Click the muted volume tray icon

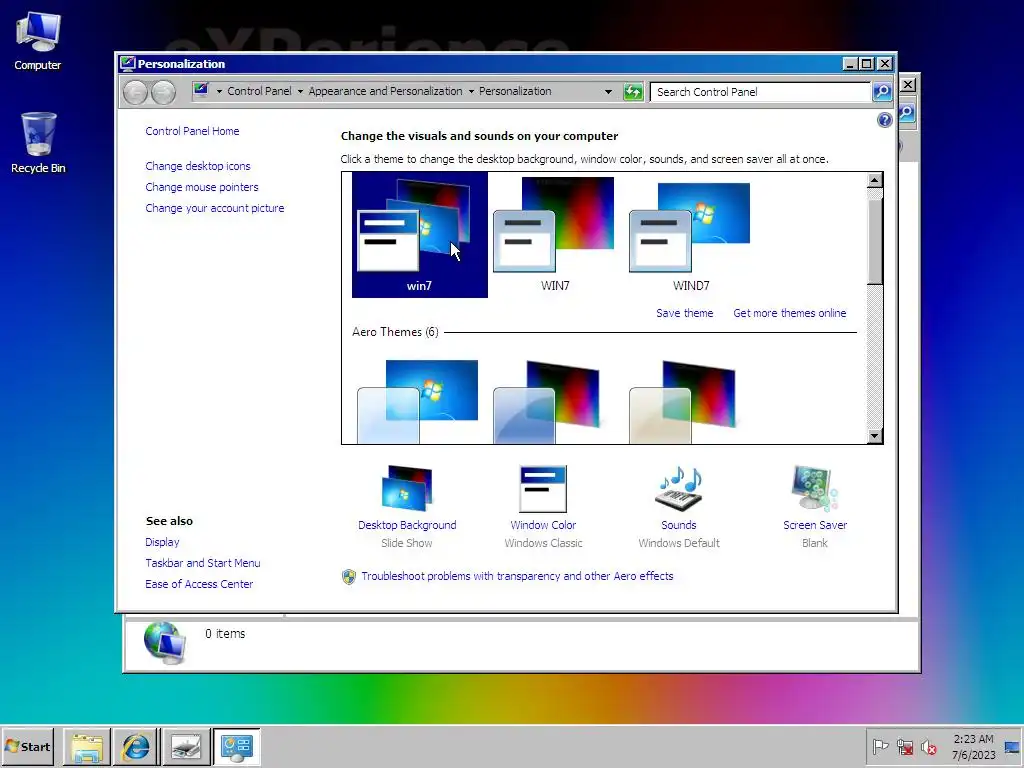pos(928,746)
